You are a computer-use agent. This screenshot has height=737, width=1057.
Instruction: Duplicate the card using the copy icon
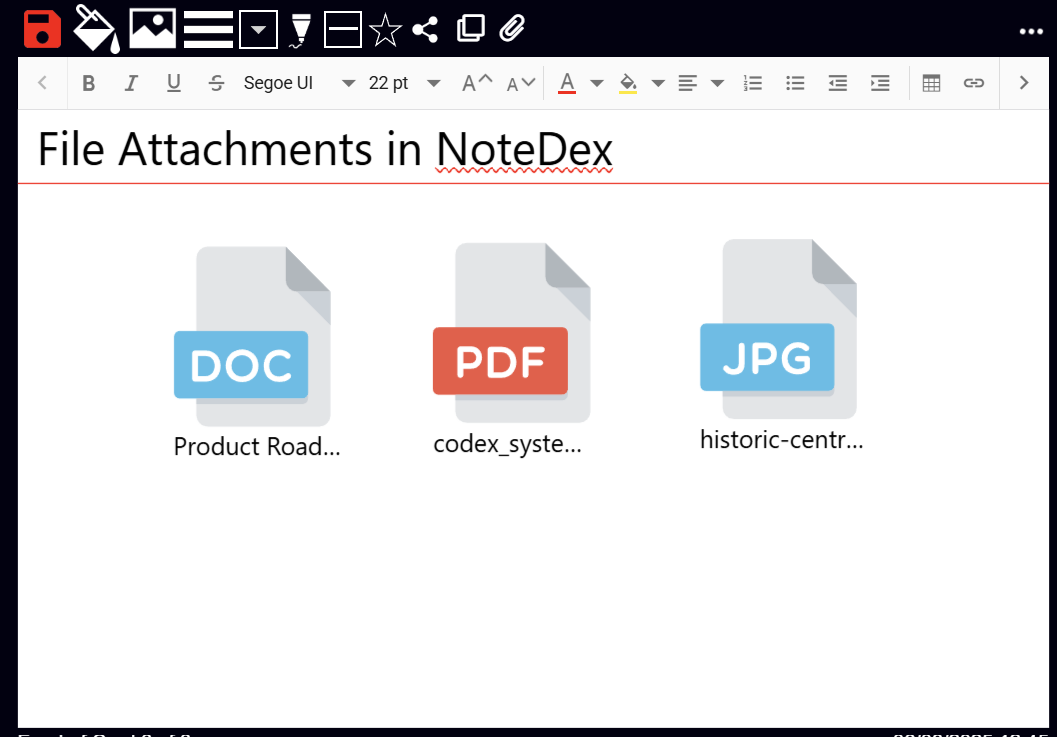[471, 28]
